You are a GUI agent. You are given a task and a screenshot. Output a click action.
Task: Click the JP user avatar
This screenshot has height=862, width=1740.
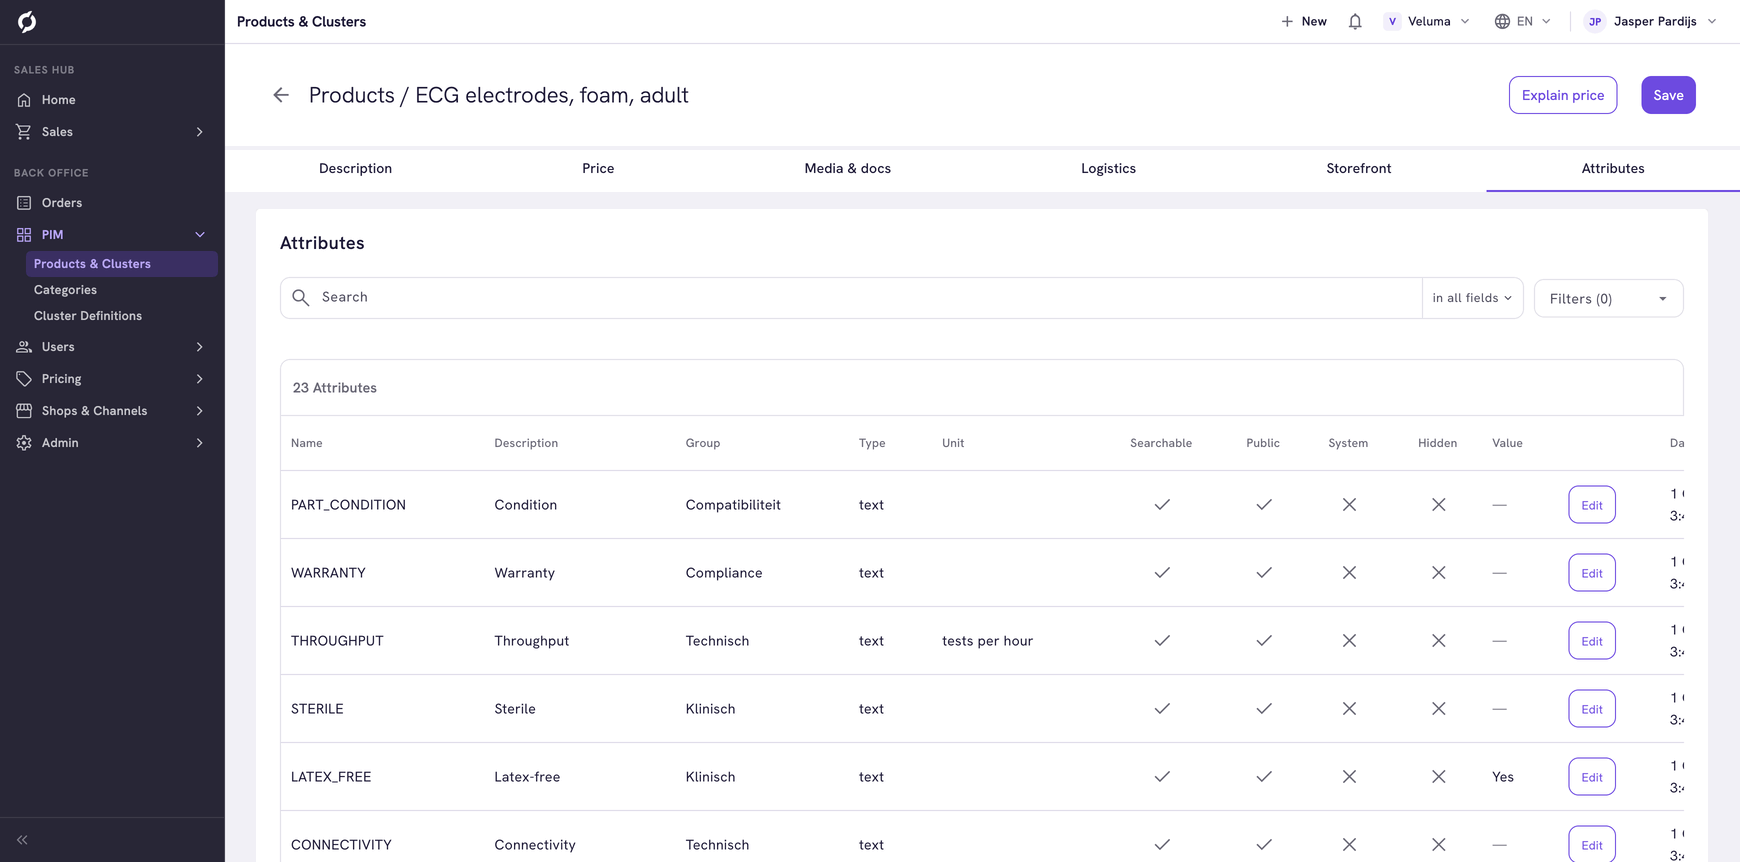point(1595,21)
